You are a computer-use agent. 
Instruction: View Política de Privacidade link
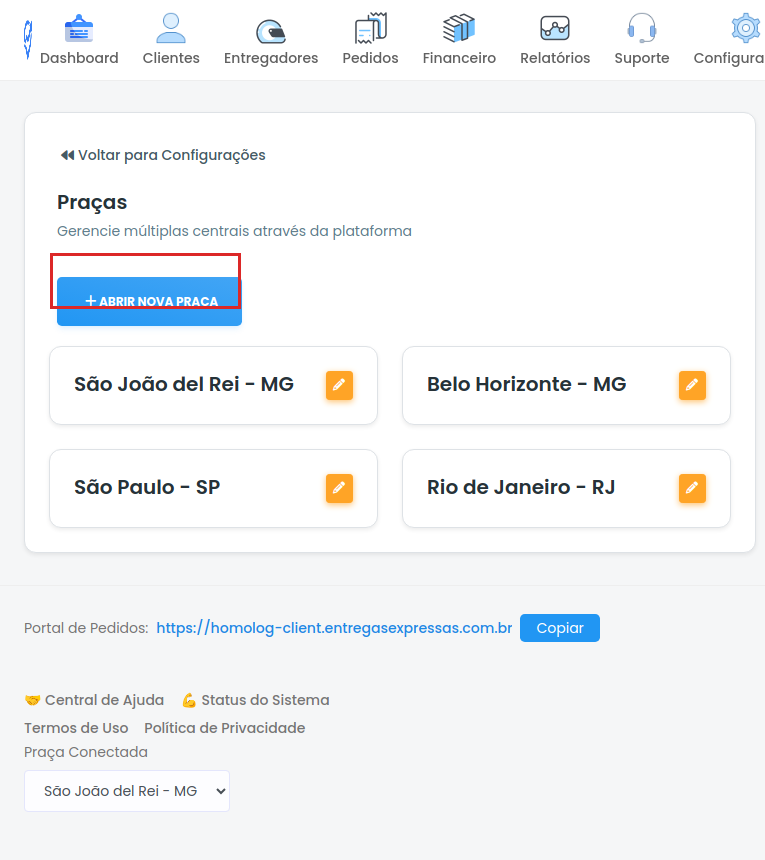(225, 728)
